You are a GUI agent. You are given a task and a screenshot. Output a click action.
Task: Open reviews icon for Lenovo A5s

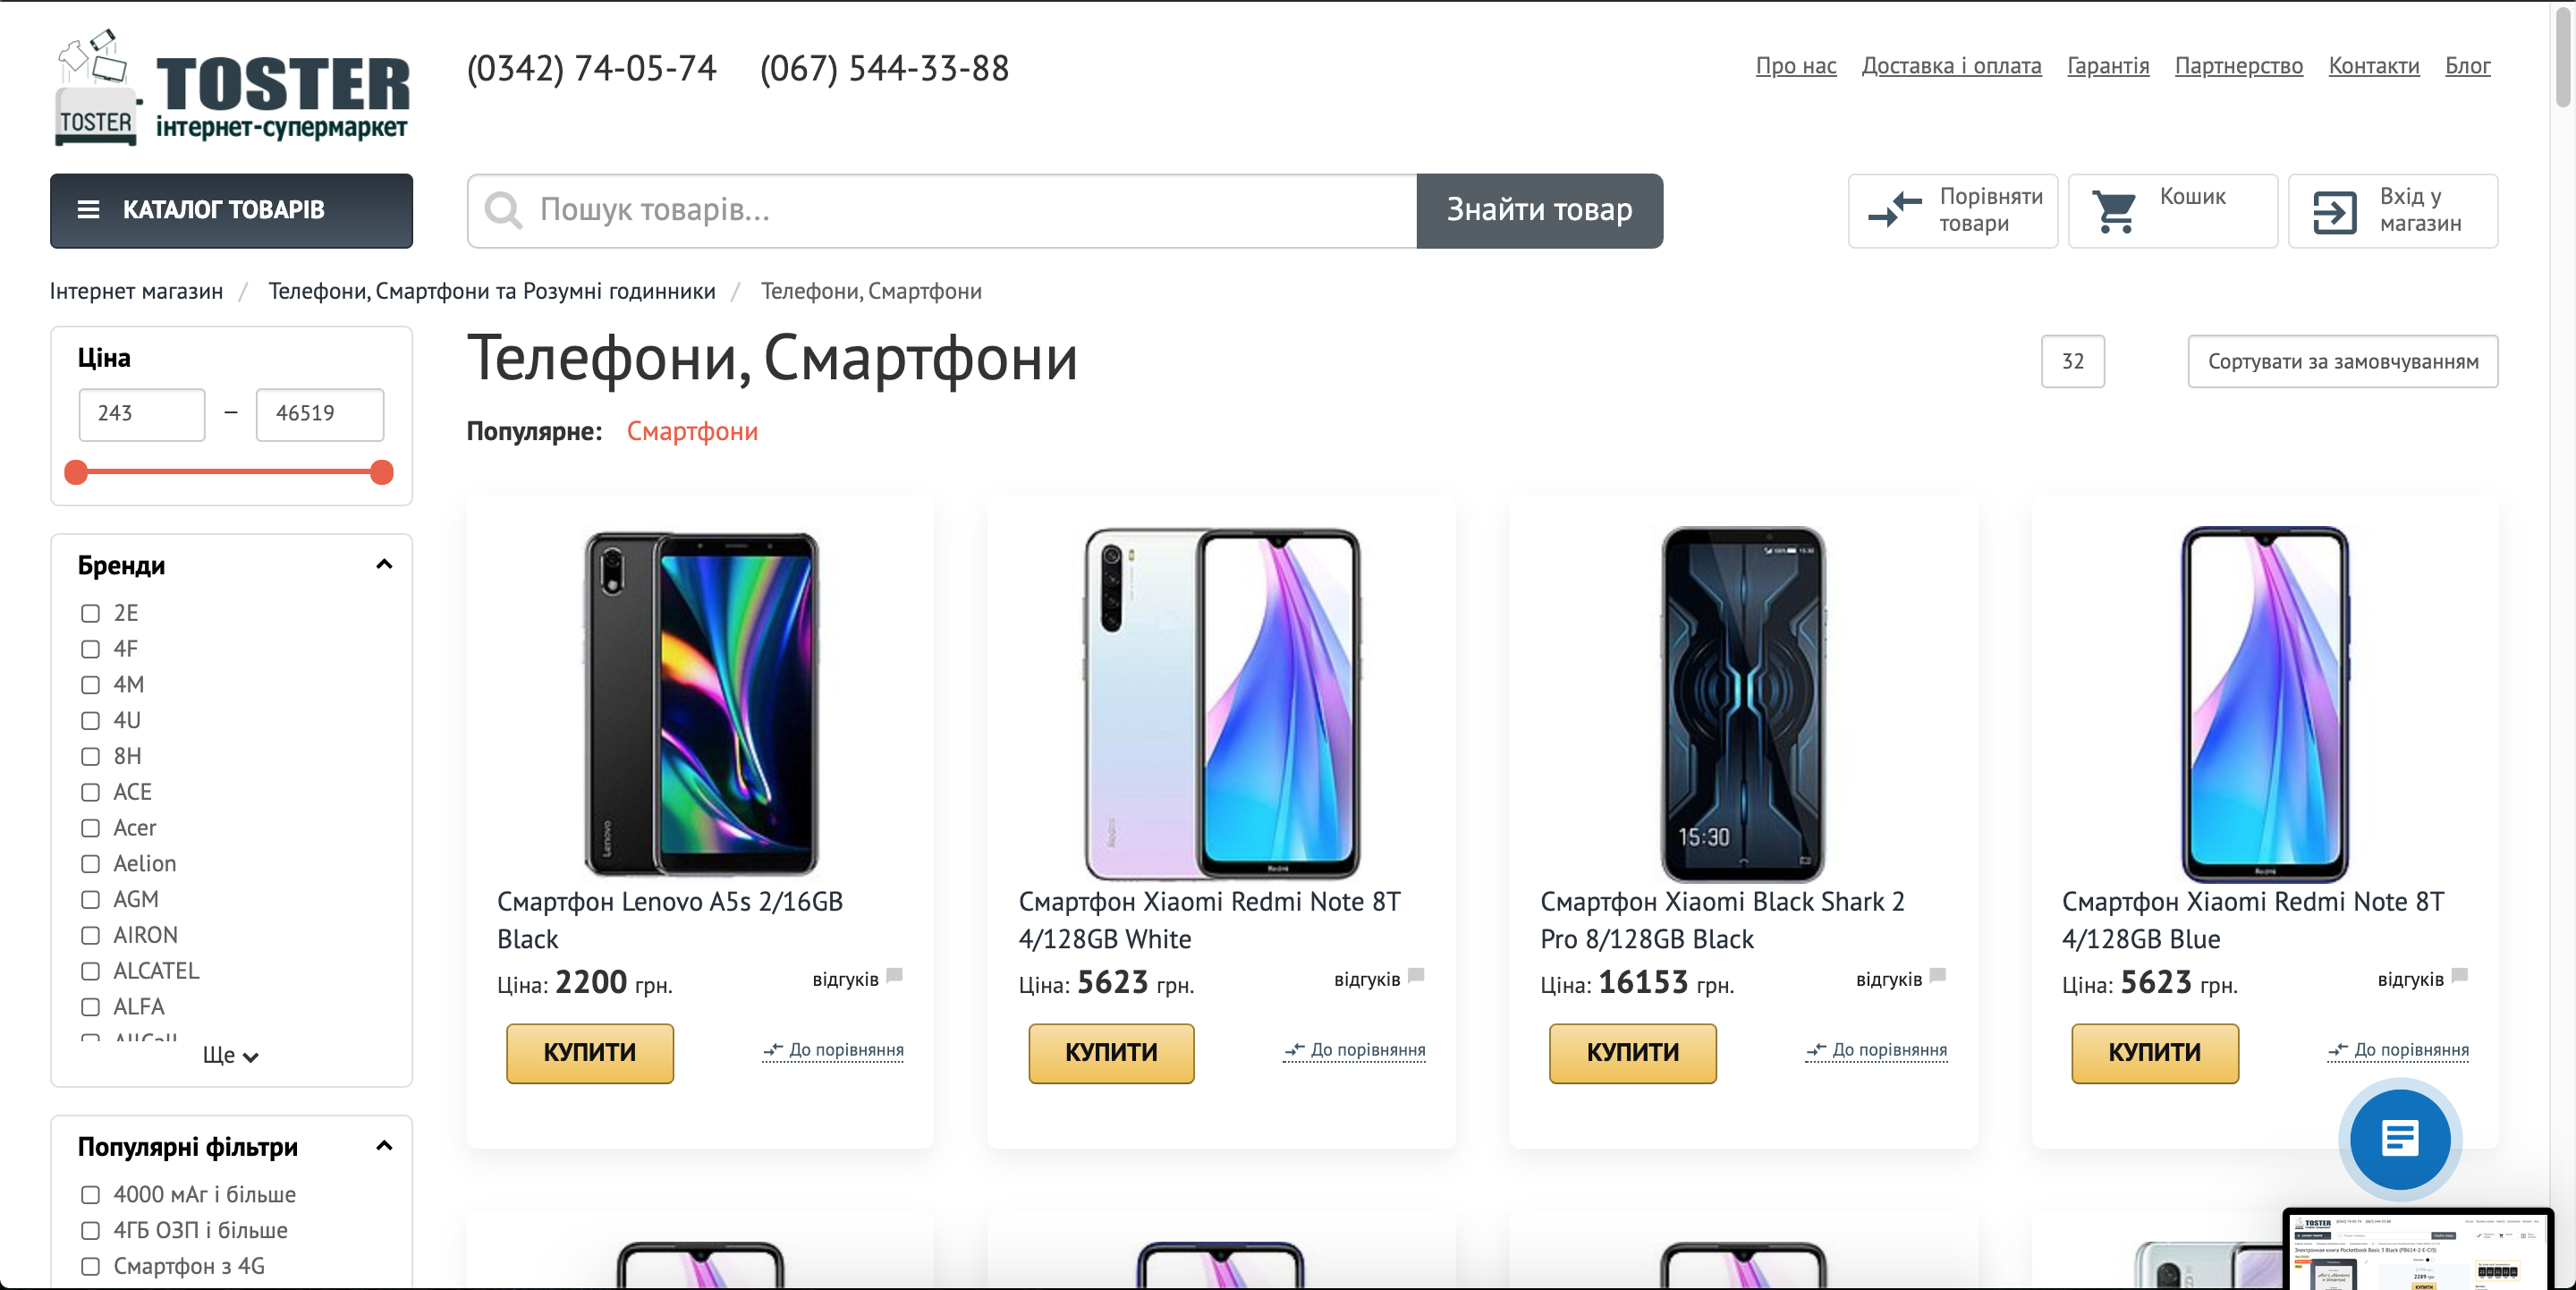coord(895,975)
